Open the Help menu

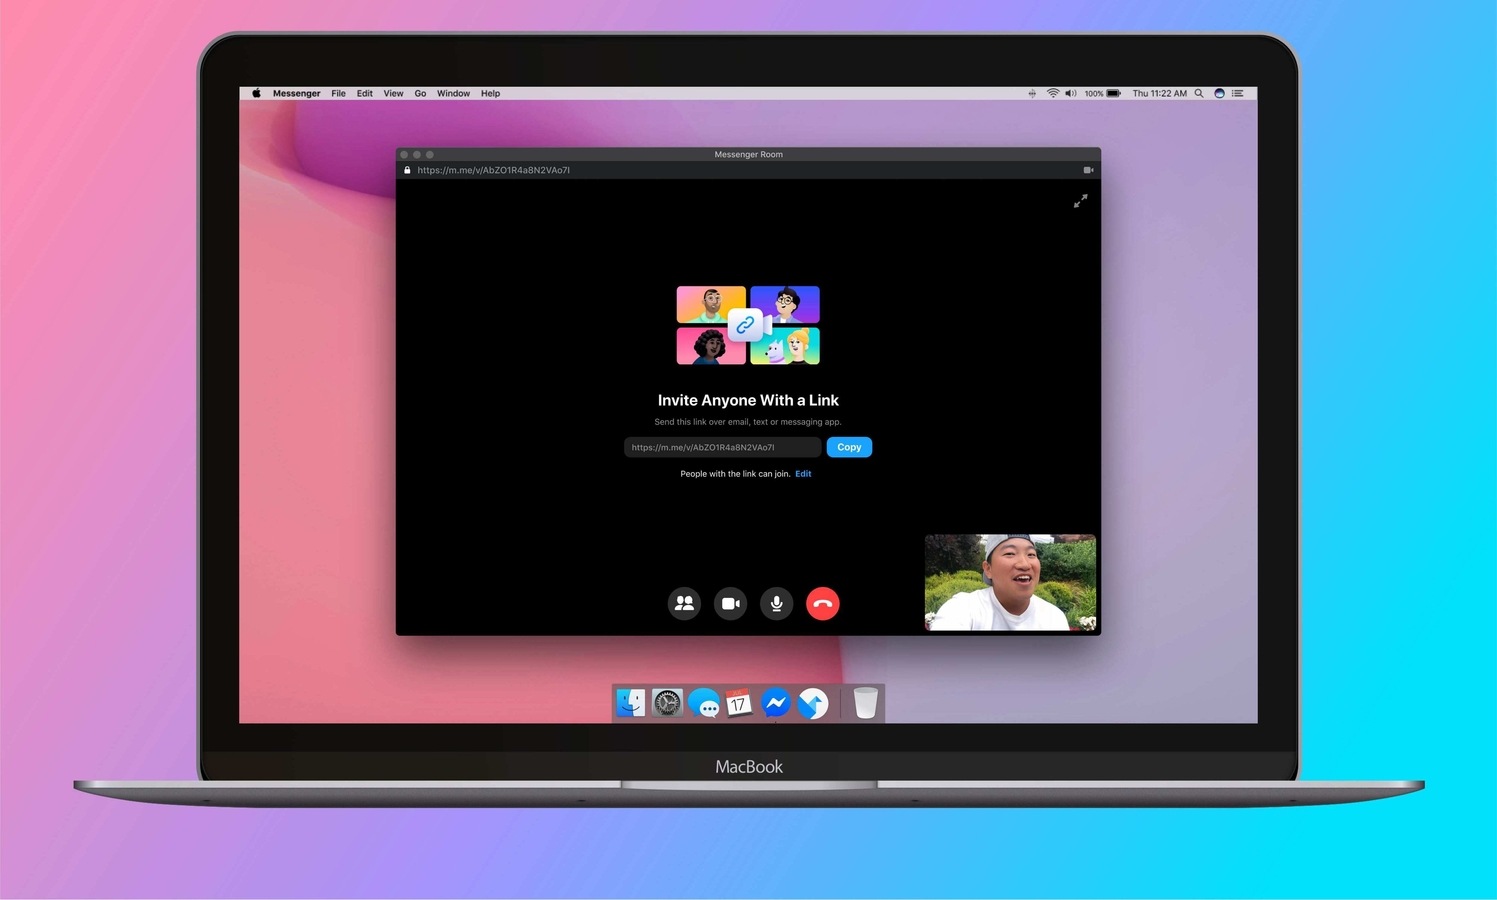(490, 93)
